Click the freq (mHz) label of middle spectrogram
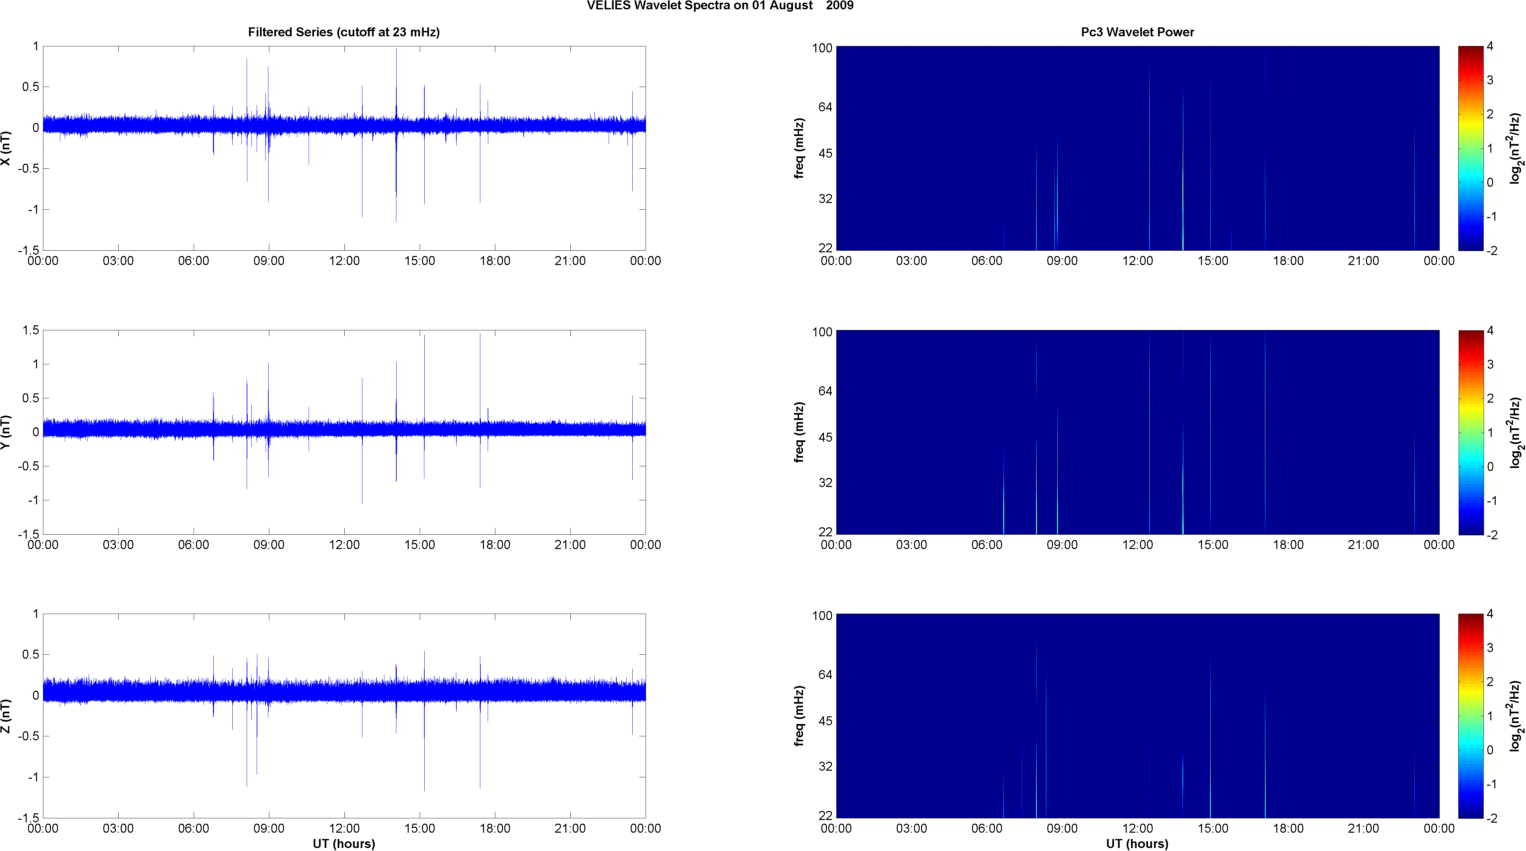1526x851 pixels. pyautogui.click(x=800, y=432)
